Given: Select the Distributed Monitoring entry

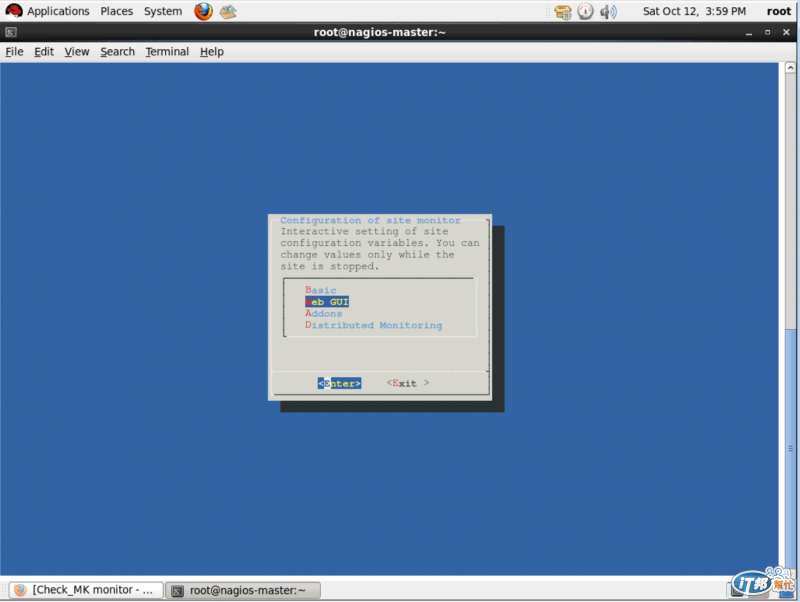Looking at the screenshot, I should pos(373,325).
